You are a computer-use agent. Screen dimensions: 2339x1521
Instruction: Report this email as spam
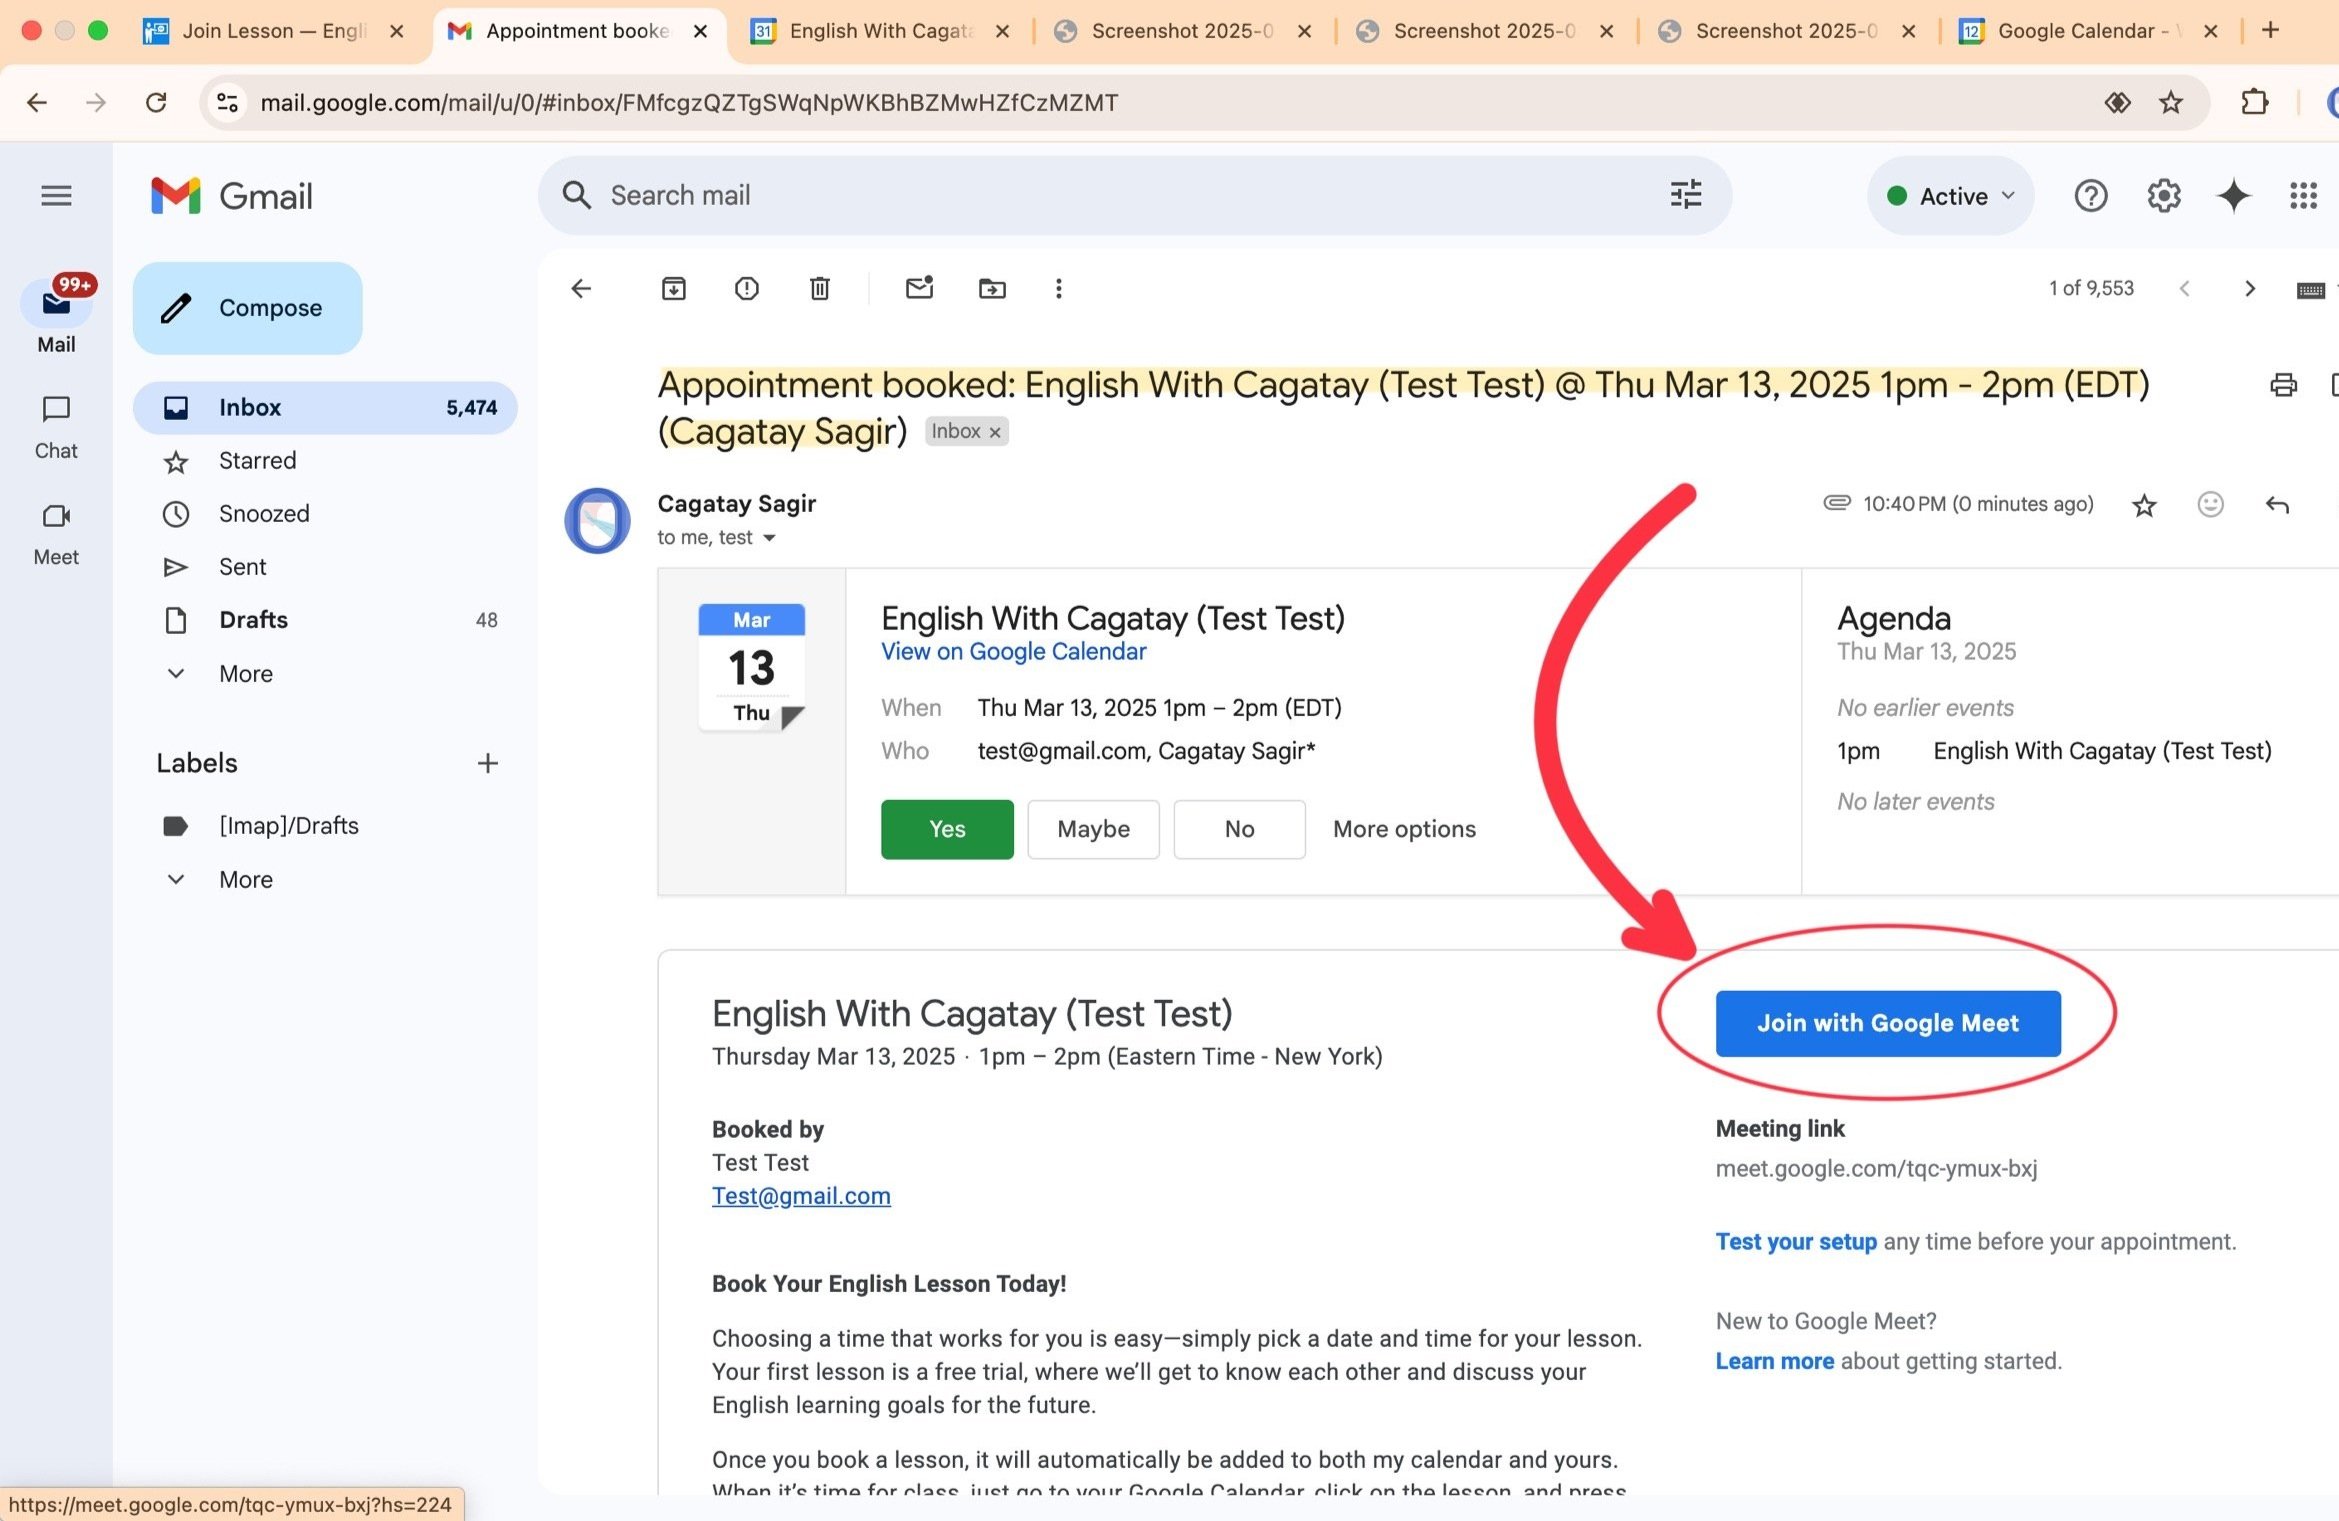coord(747,289)
